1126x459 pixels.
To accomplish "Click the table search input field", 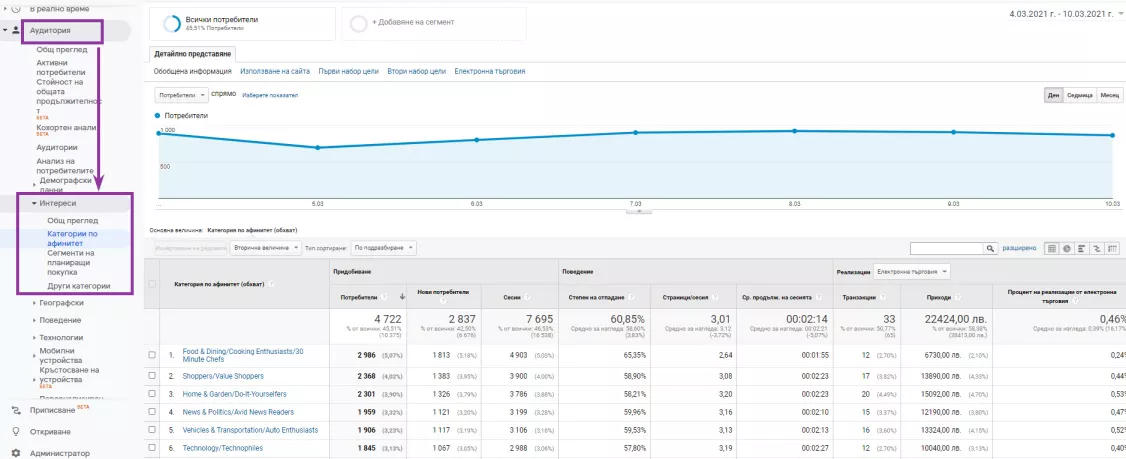I will 947,249.
